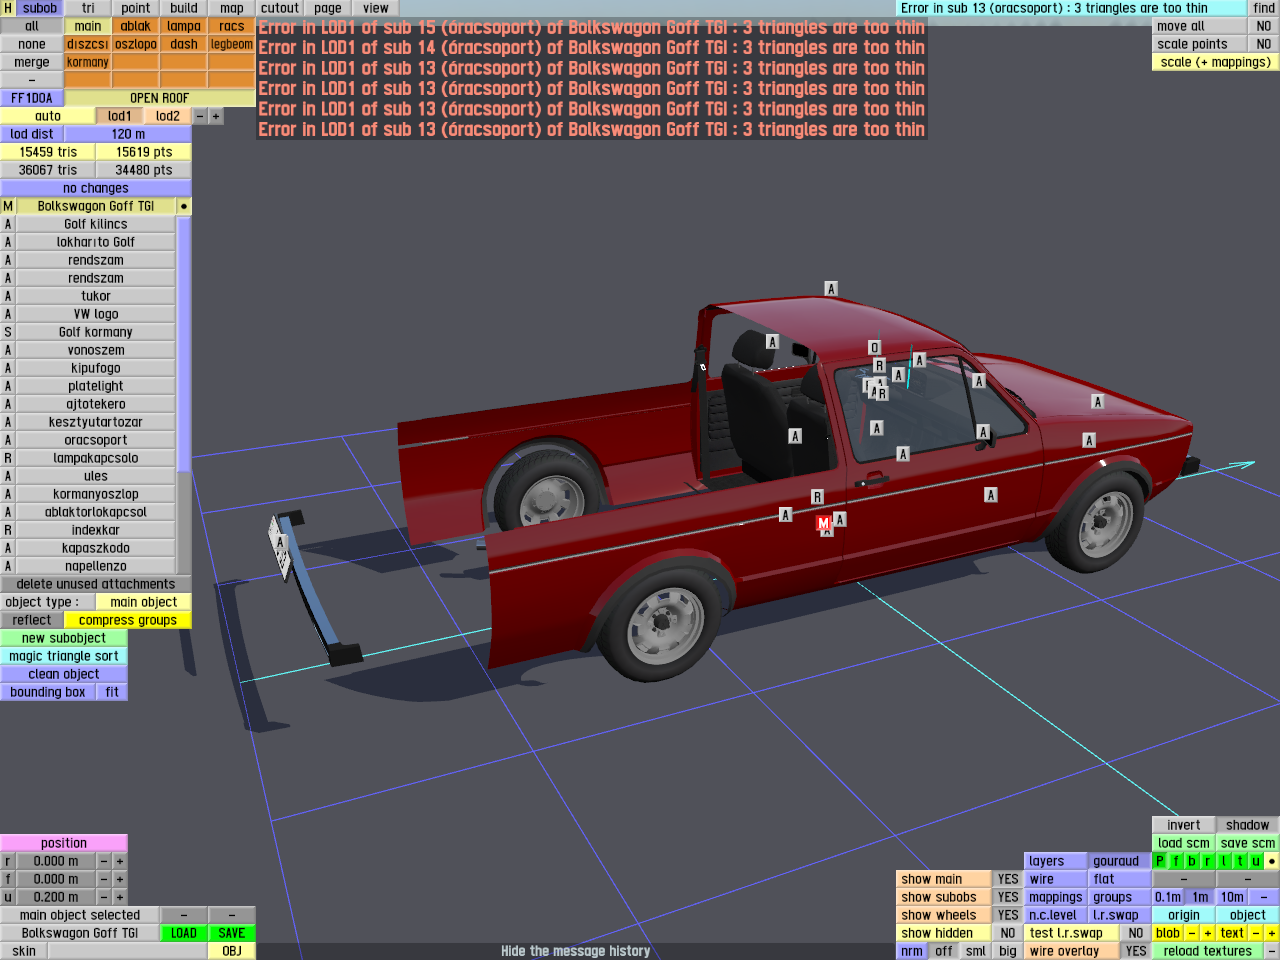Select the ablak group button
This screenshot has height=960, width=1280.
(136, 26)
